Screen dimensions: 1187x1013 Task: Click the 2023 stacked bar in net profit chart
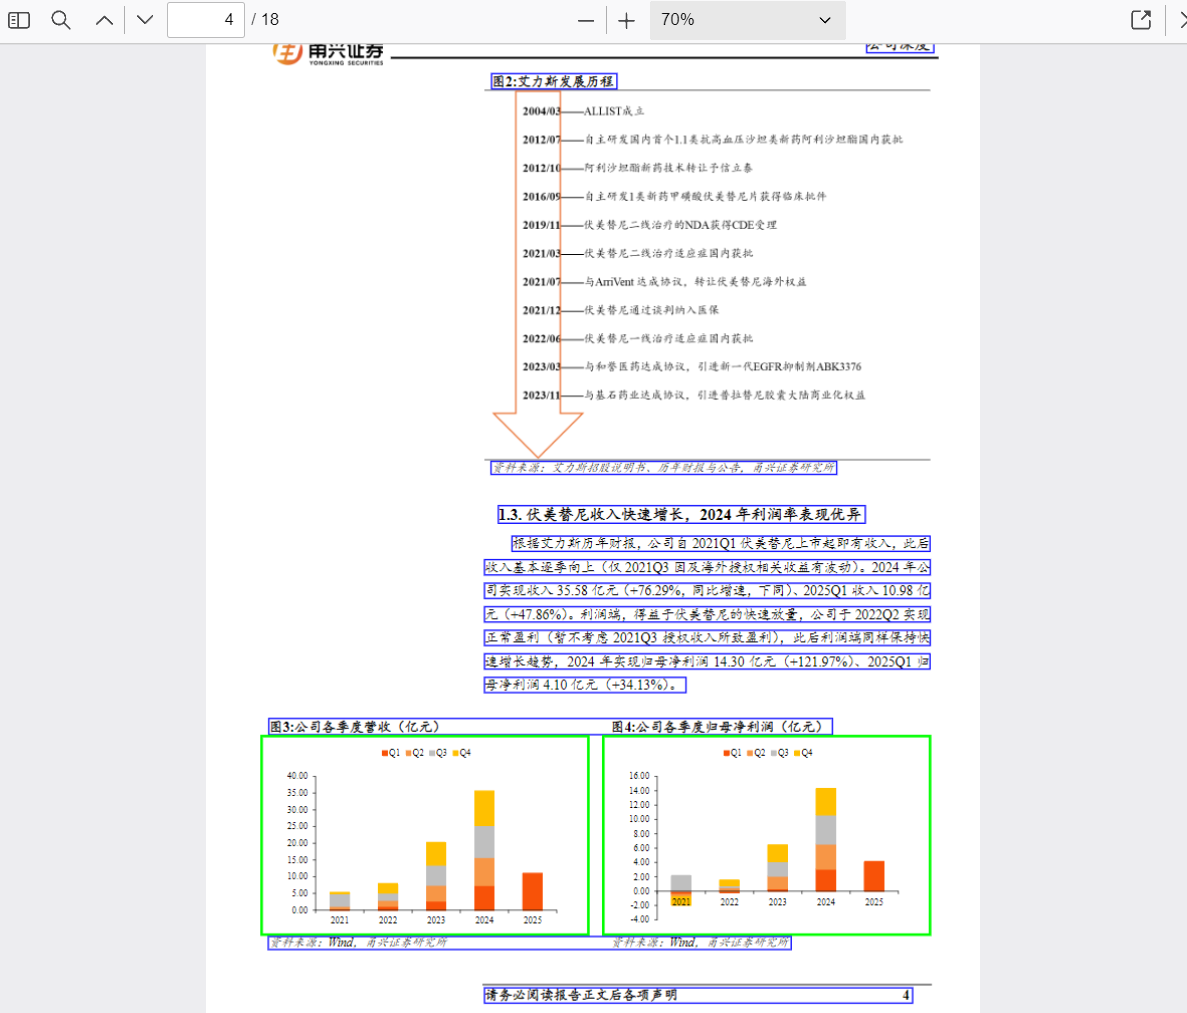[x=777, y=868]
